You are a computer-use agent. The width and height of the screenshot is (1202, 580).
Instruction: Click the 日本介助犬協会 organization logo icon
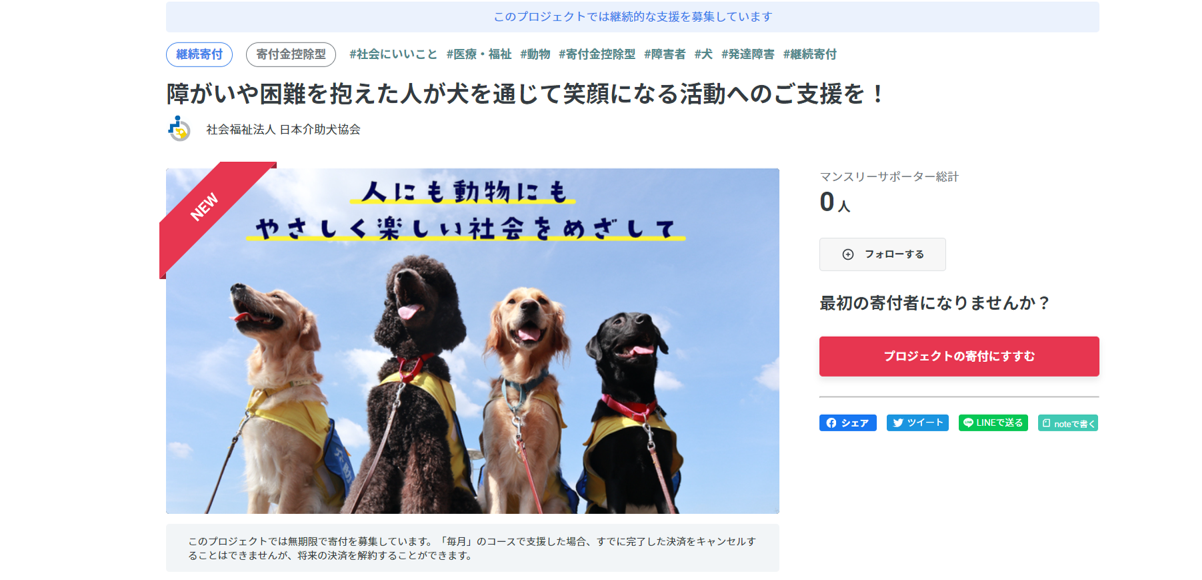179,129
